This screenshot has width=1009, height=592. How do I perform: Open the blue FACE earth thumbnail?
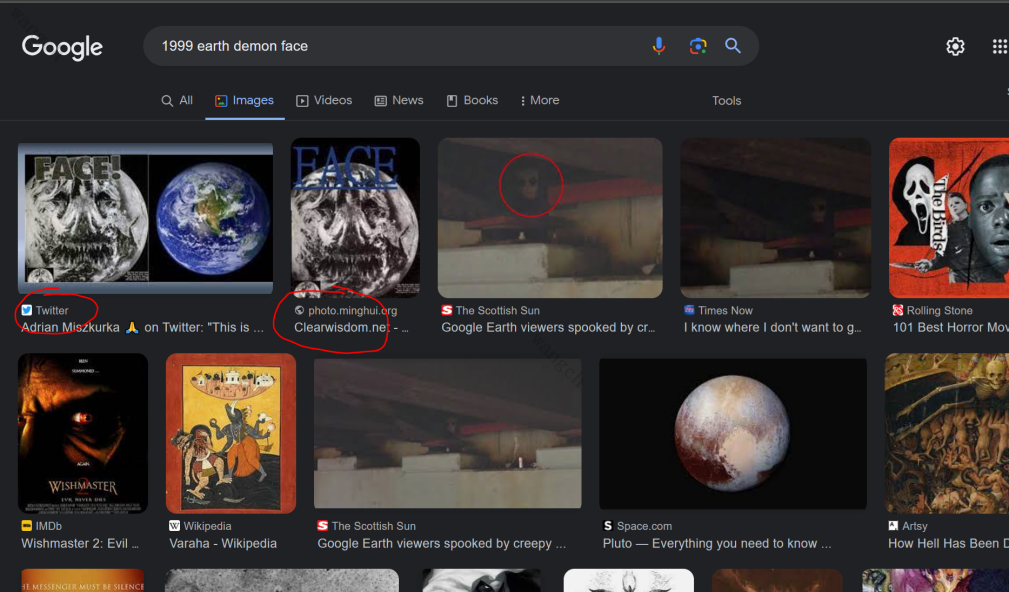355,217
